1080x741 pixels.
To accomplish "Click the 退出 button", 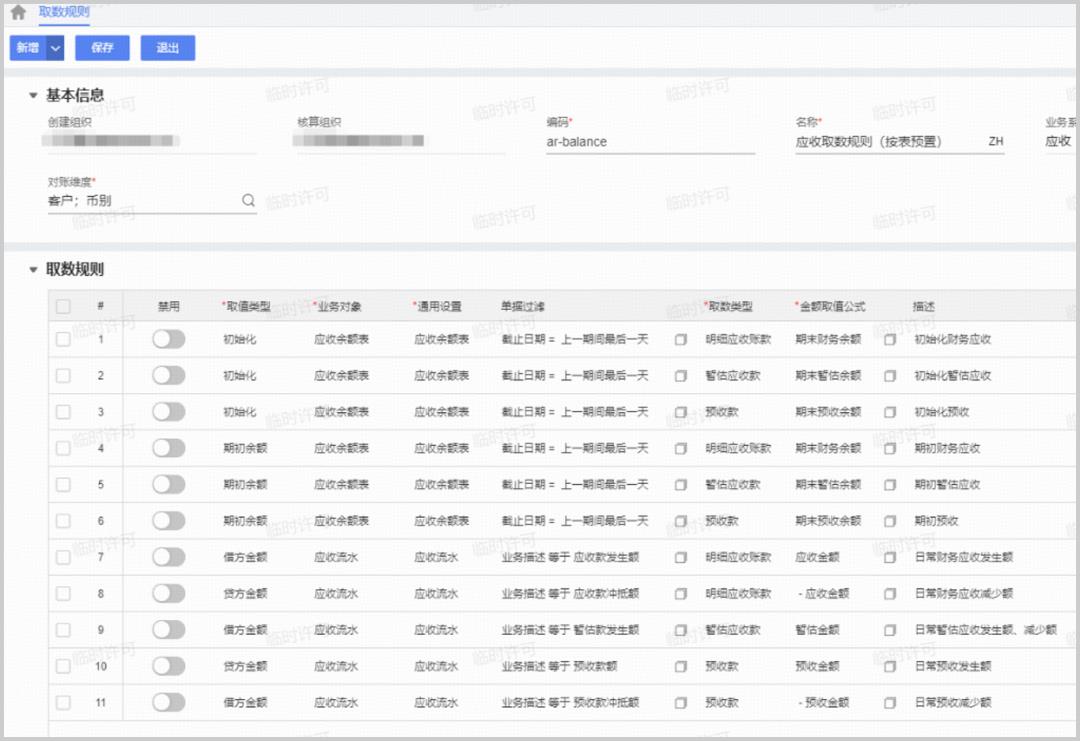I will [167, 47].
